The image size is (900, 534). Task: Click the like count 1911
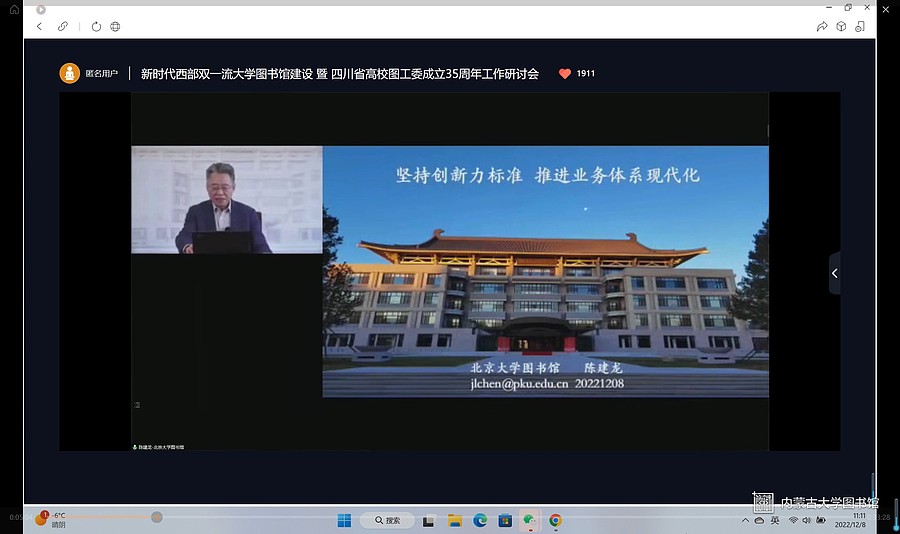[585, 73]
